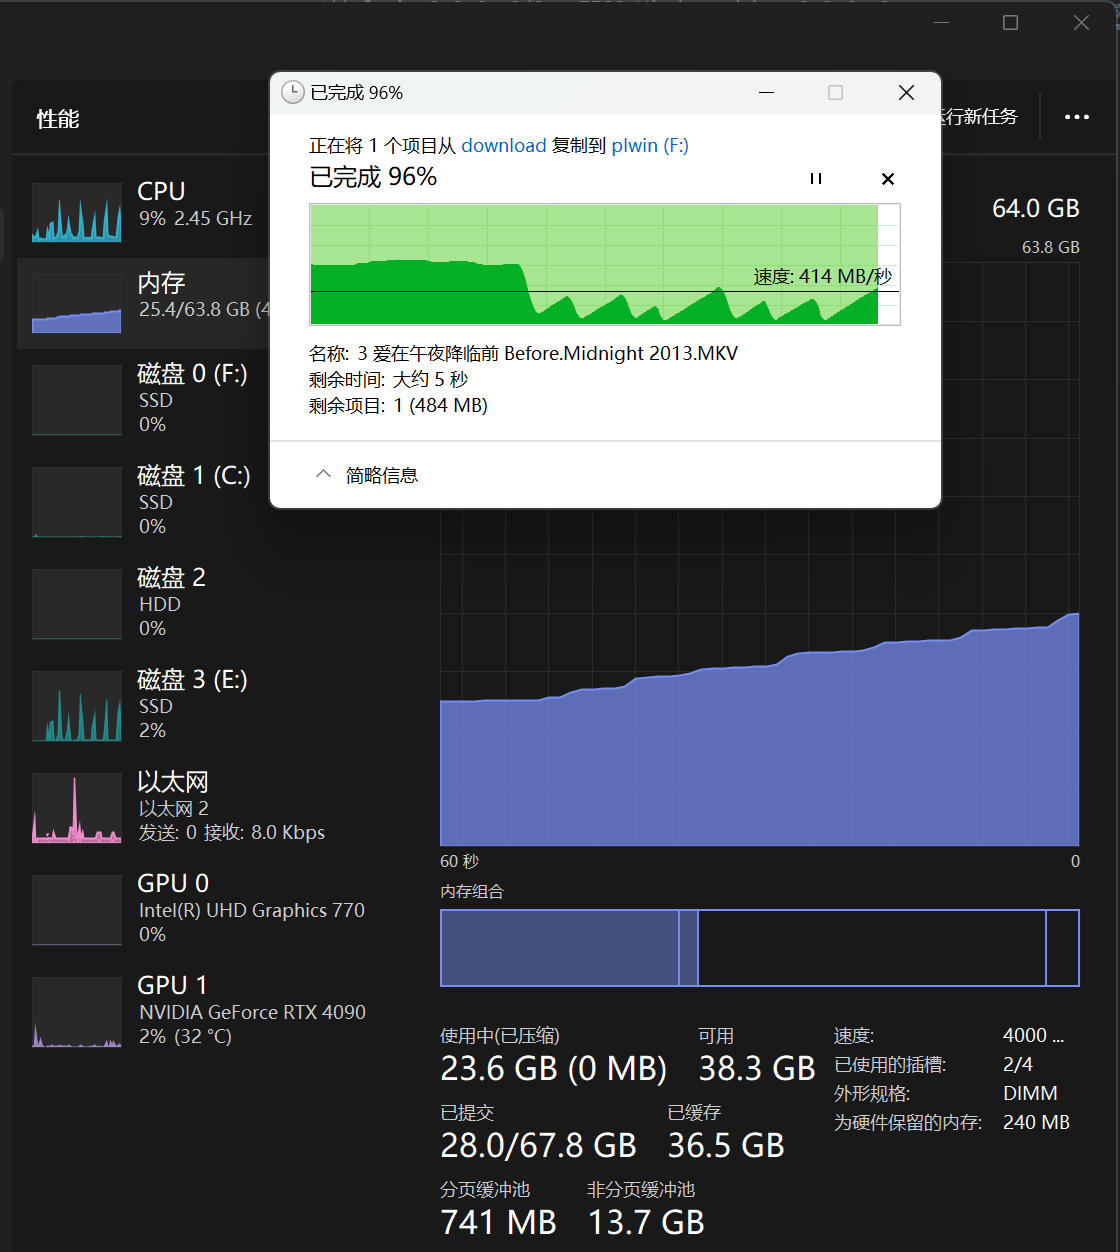
Task: Select GPU 0 Intel UHD Graphics 770
Action: point(250,908)
